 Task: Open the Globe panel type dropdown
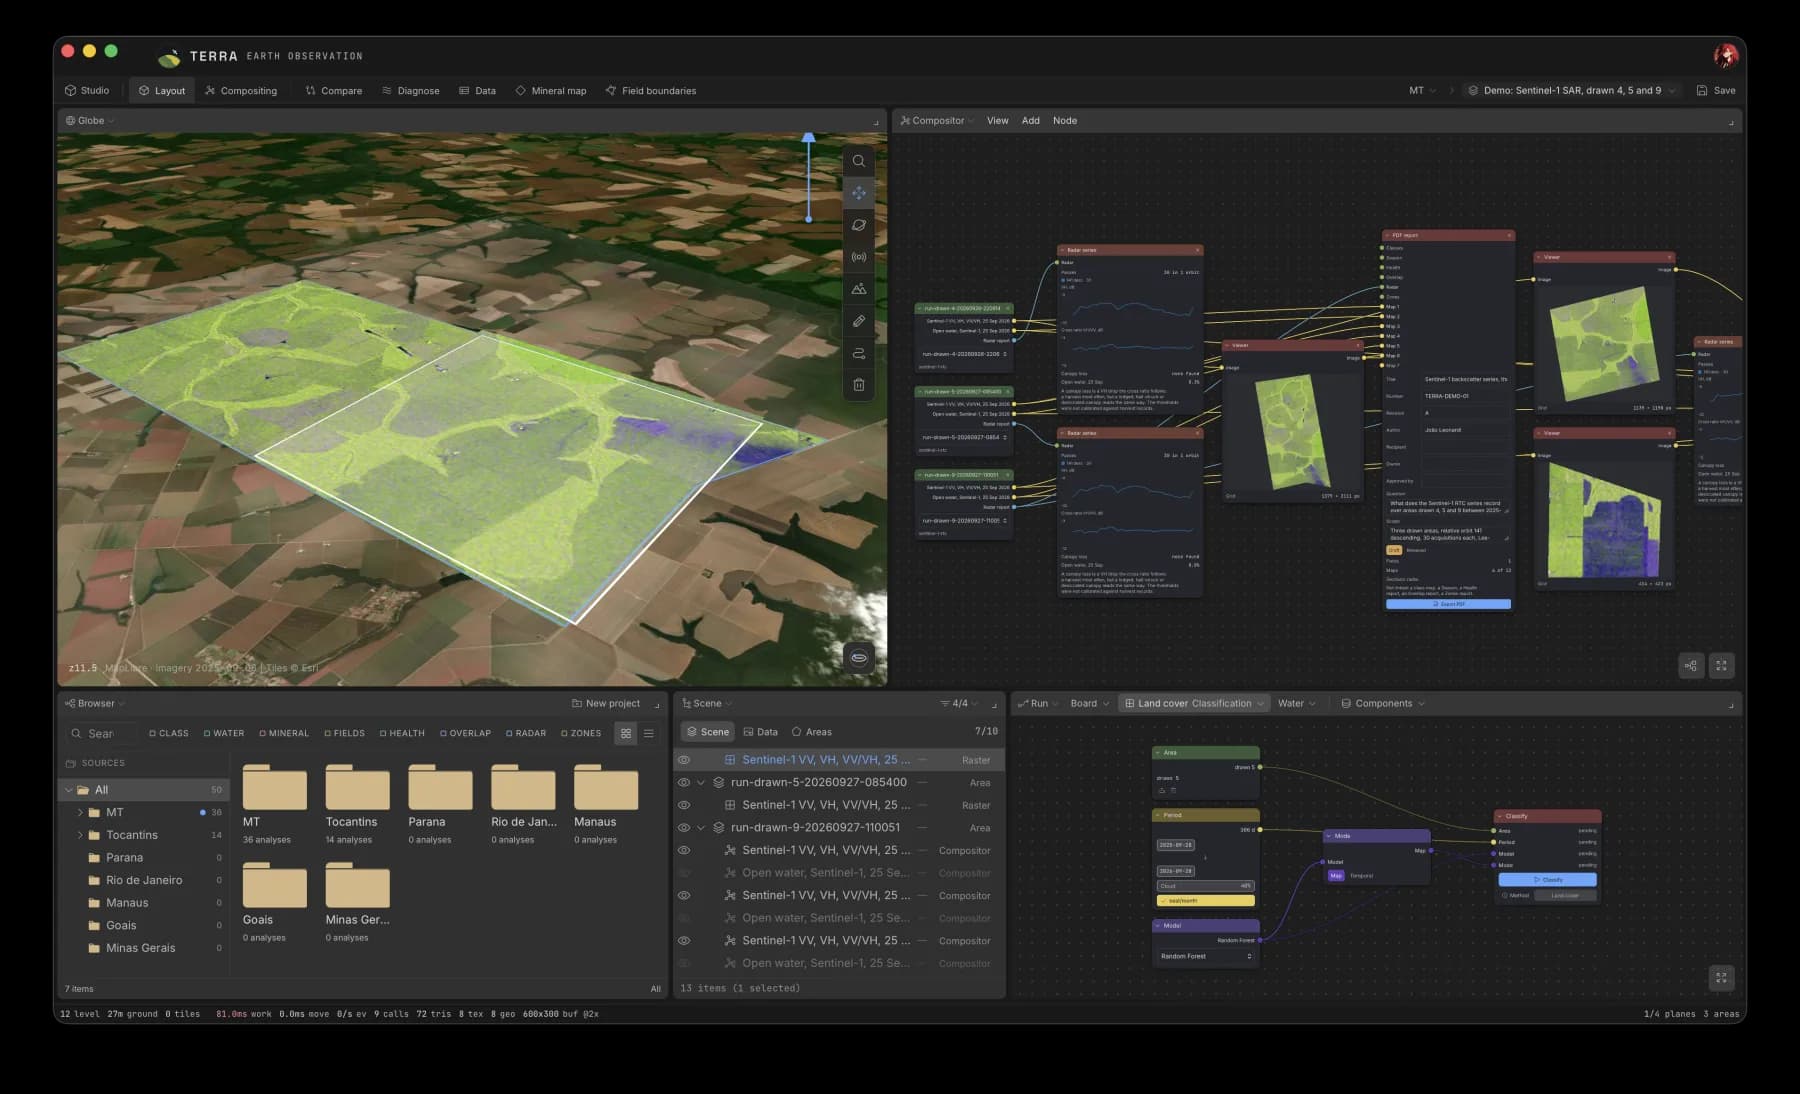pyautogui.click(x=90, y=121)
